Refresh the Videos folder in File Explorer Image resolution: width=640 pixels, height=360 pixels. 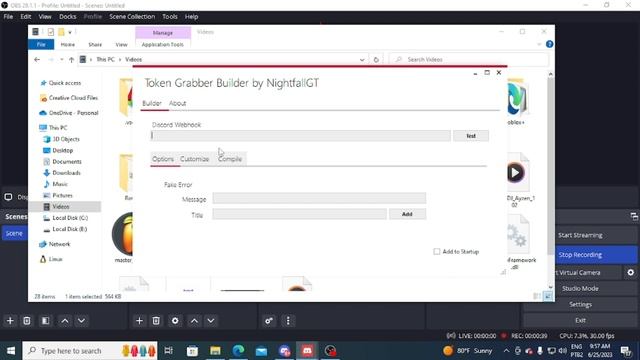click(376, 60)
